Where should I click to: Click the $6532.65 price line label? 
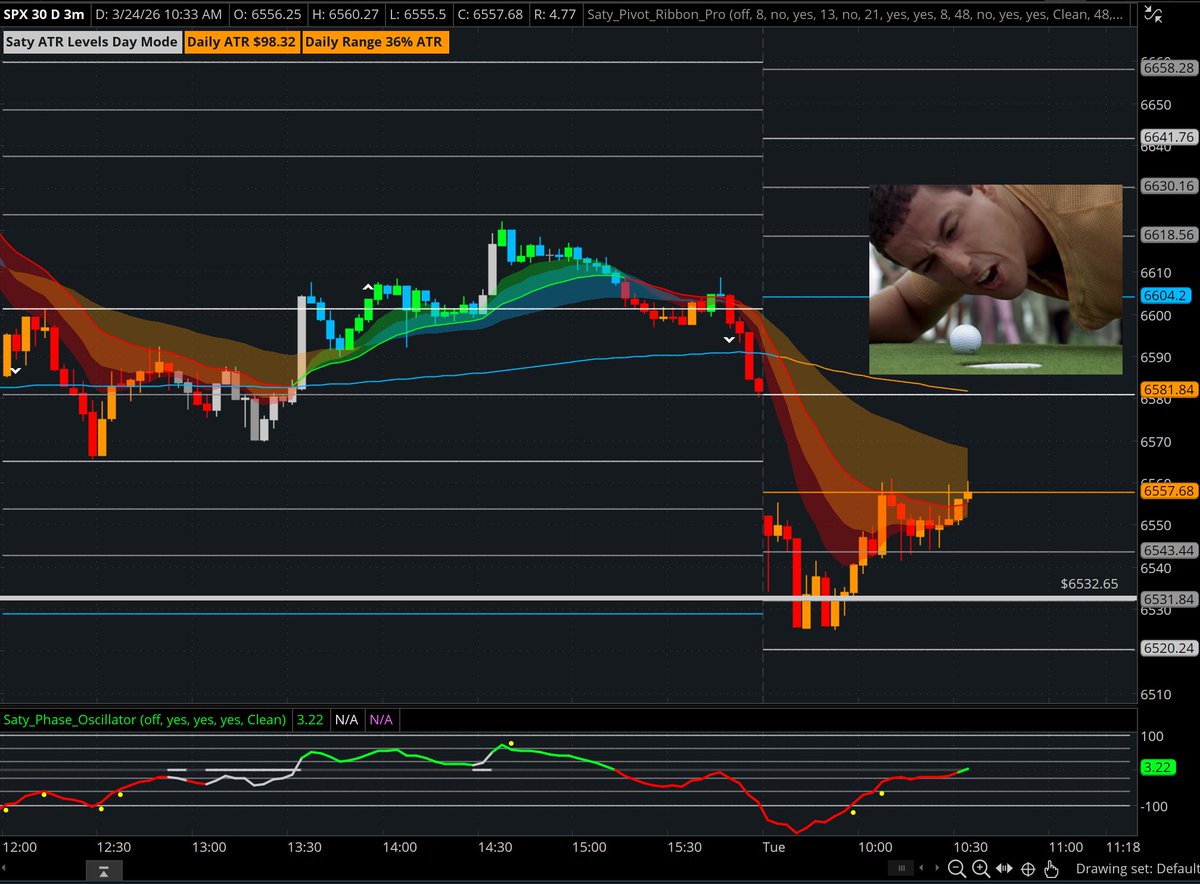click(x=1089, y=583)
